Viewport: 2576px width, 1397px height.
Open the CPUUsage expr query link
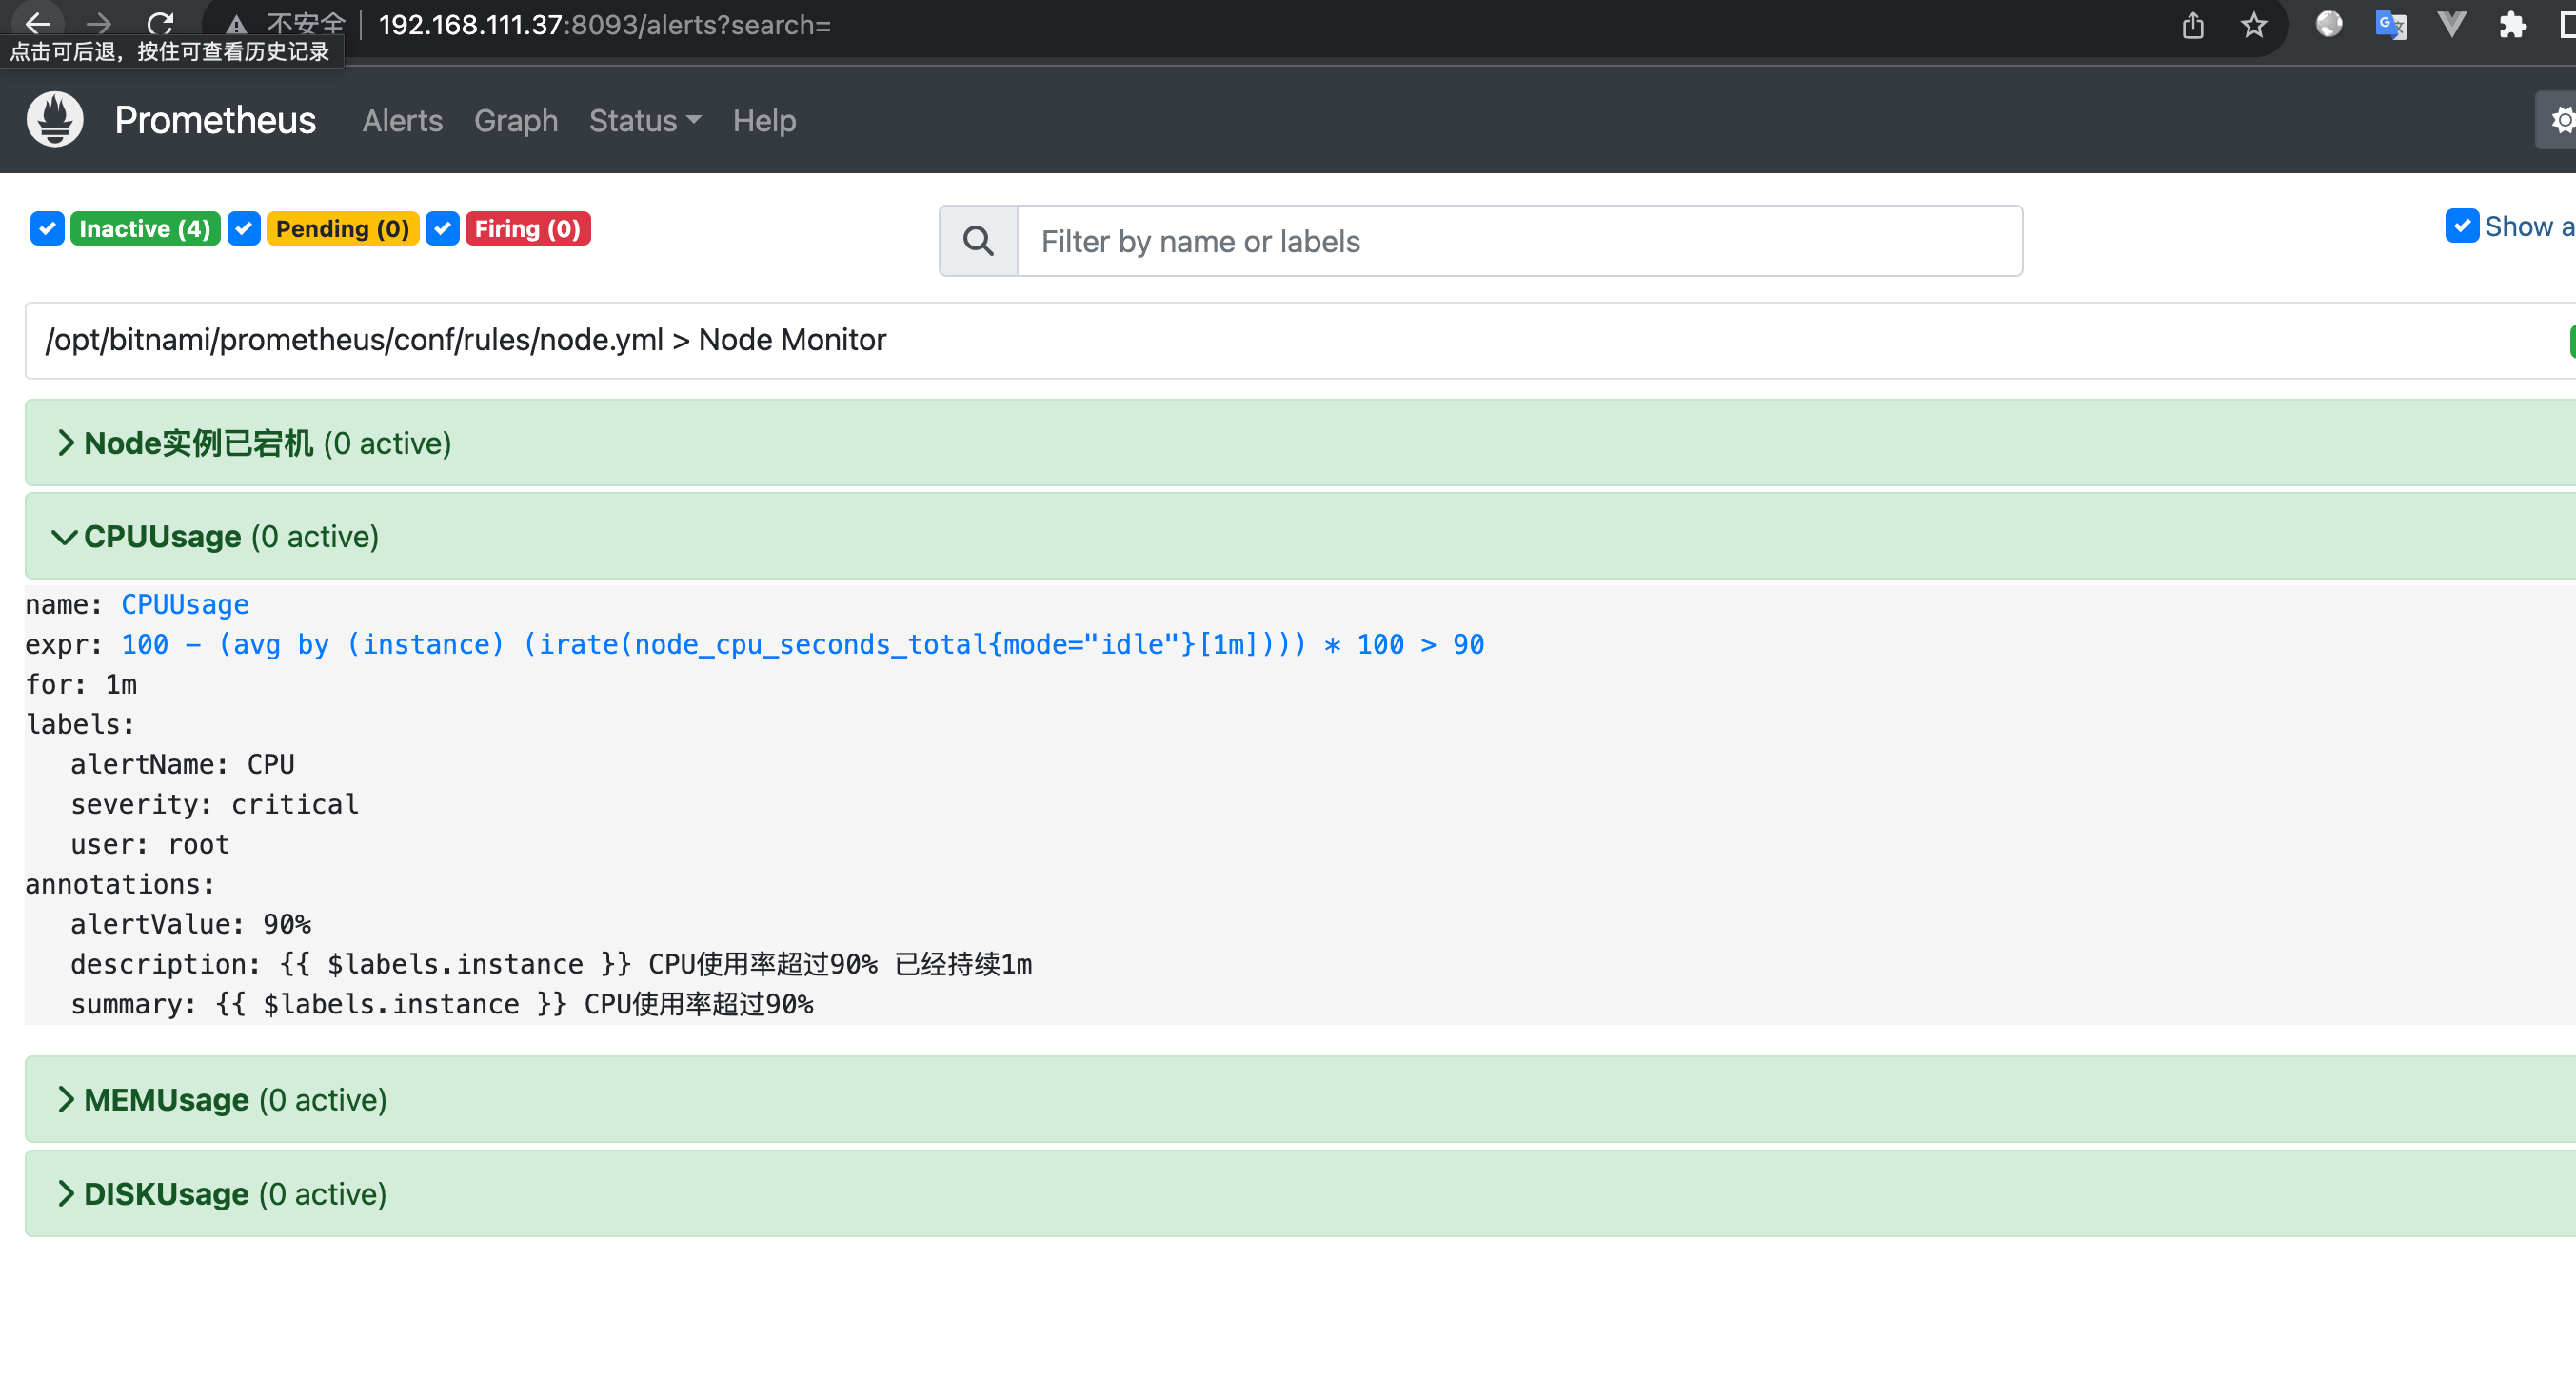(x=802, y=644)
